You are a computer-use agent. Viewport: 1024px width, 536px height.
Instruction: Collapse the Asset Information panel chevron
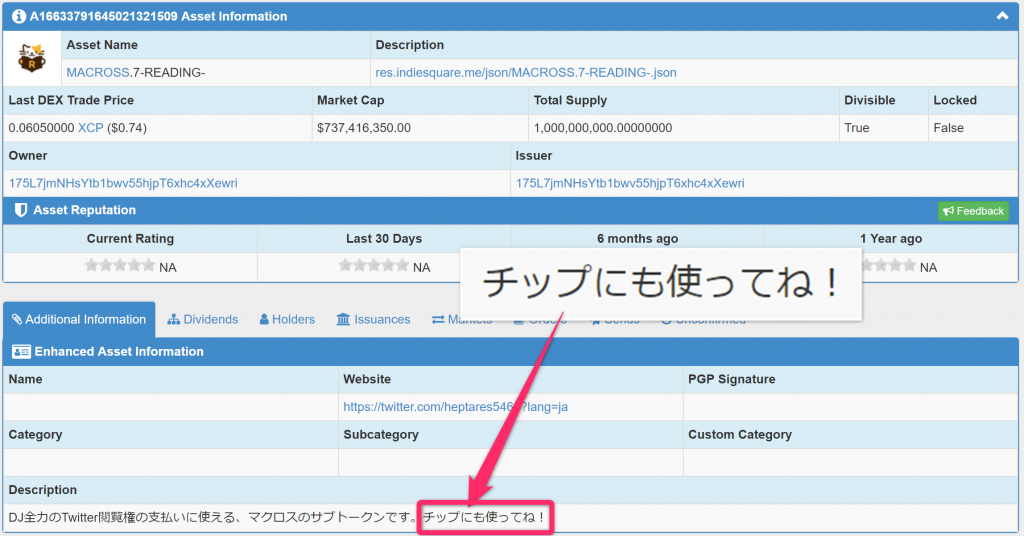pyautogui.click(x=1002, y=16)
